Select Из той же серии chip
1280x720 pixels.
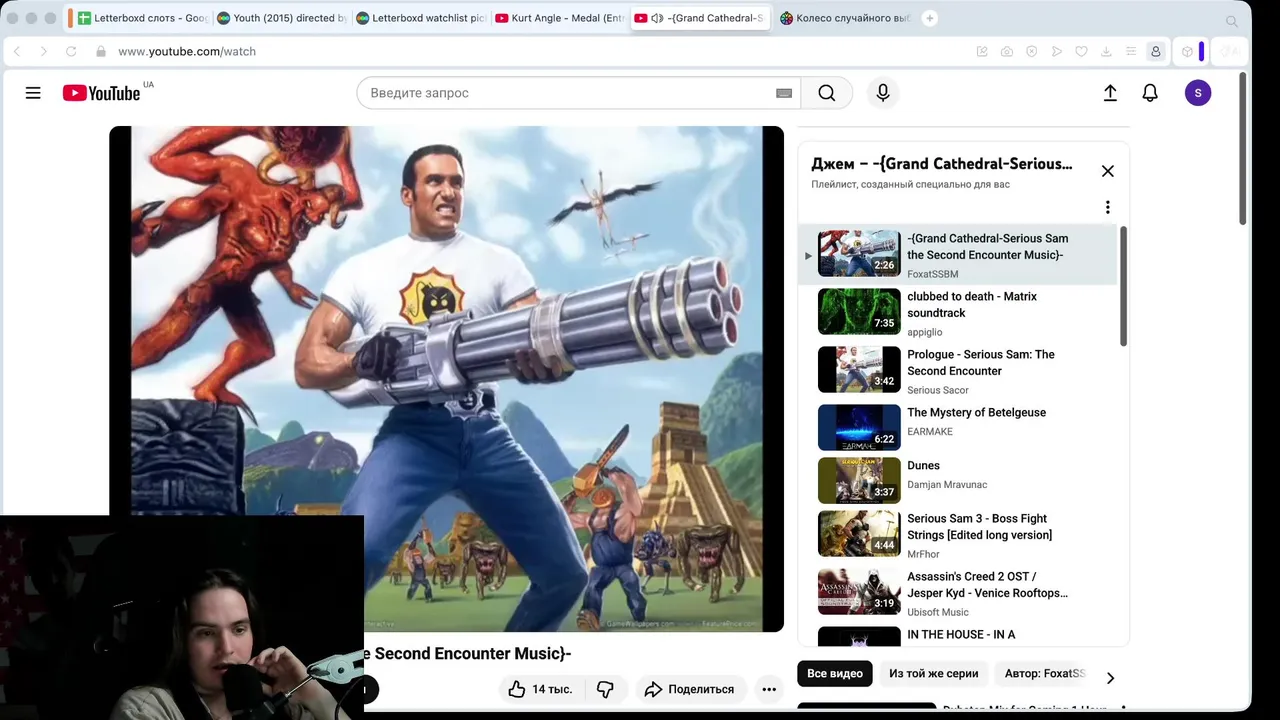point(934,673)
